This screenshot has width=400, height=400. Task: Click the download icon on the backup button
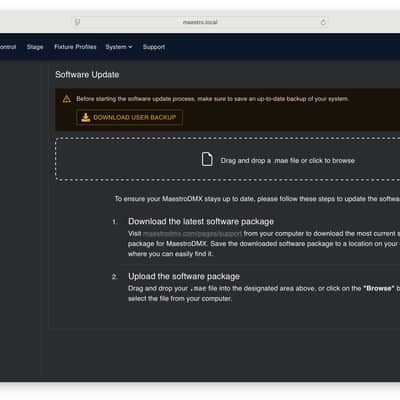click(86, 117)
